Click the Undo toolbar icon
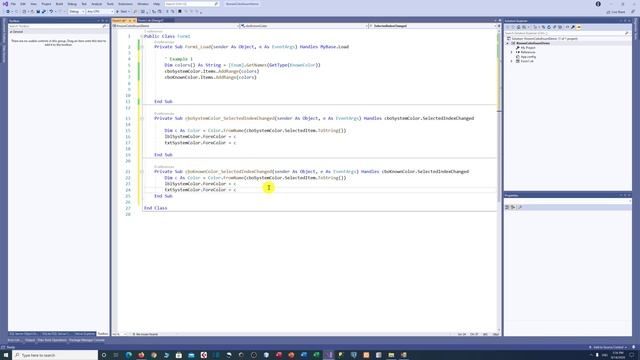640x360 pixels. coord(51,11)
